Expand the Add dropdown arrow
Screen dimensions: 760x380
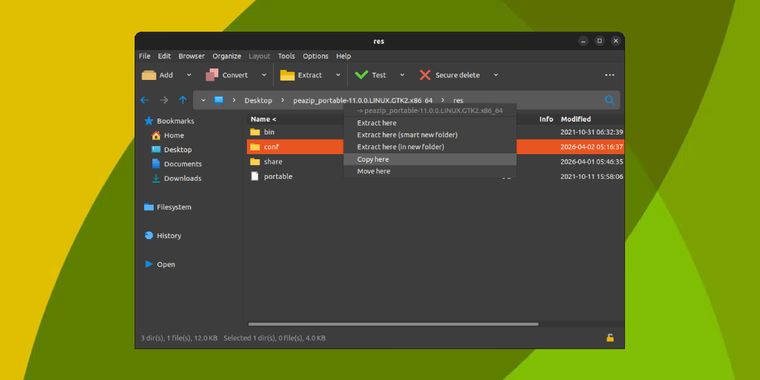point(189,75)
